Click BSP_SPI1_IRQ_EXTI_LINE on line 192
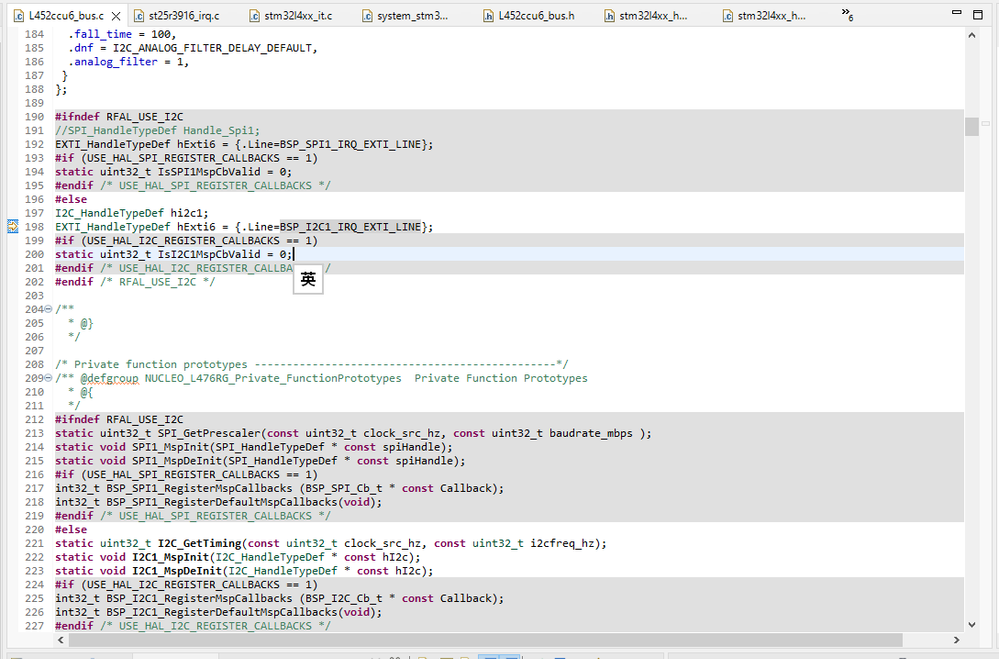This screenshot has height=659, width=999. tap(350, 145)
